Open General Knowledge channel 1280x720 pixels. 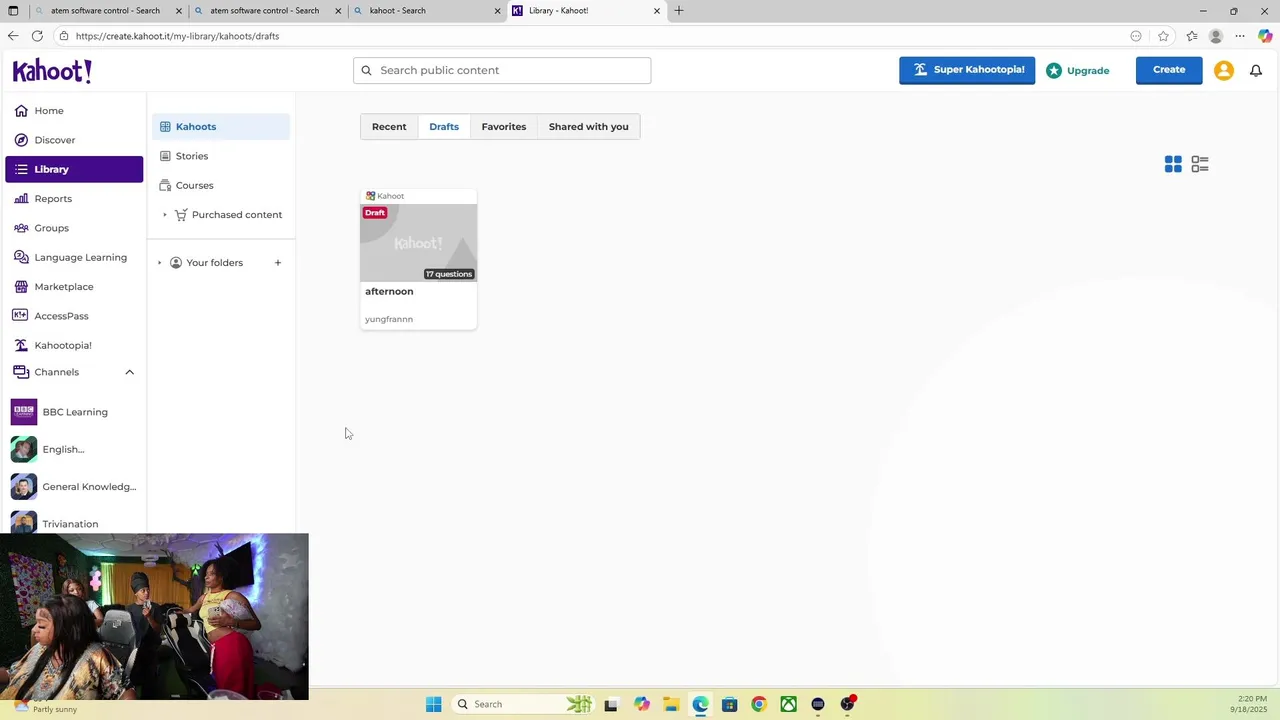click(74, 487)
